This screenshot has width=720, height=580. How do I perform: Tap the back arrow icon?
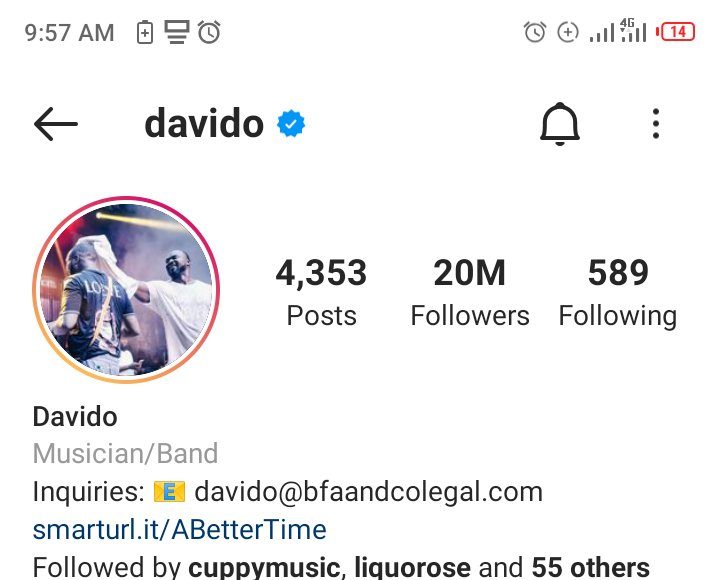(x=56, y=124)
